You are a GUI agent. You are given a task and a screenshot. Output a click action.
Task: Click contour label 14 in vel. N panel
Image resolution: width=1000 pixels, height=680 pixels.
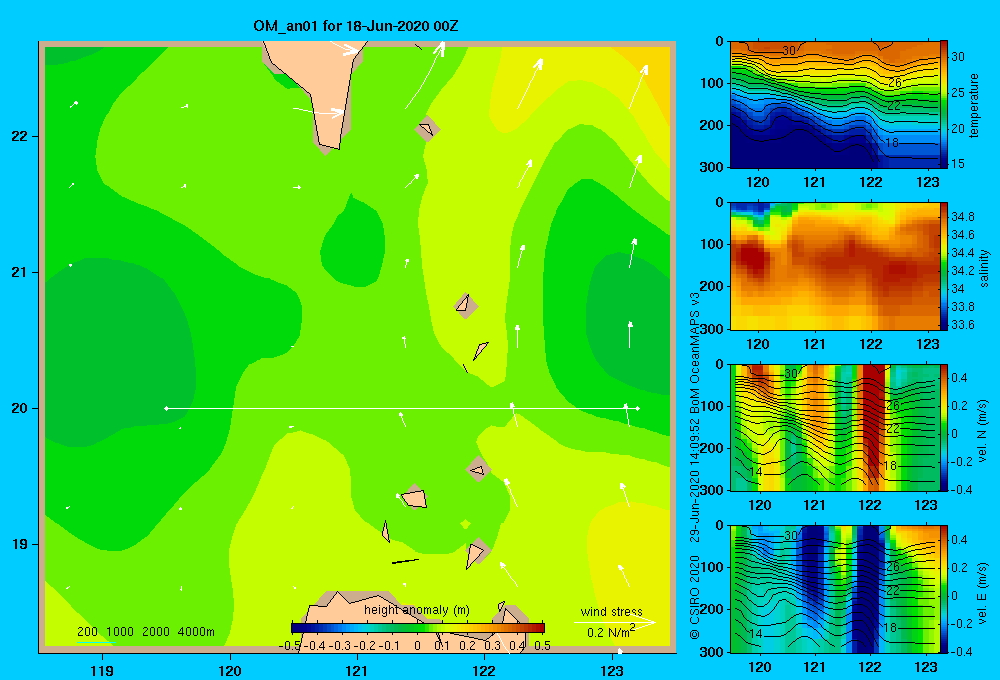tap(756, 472)
